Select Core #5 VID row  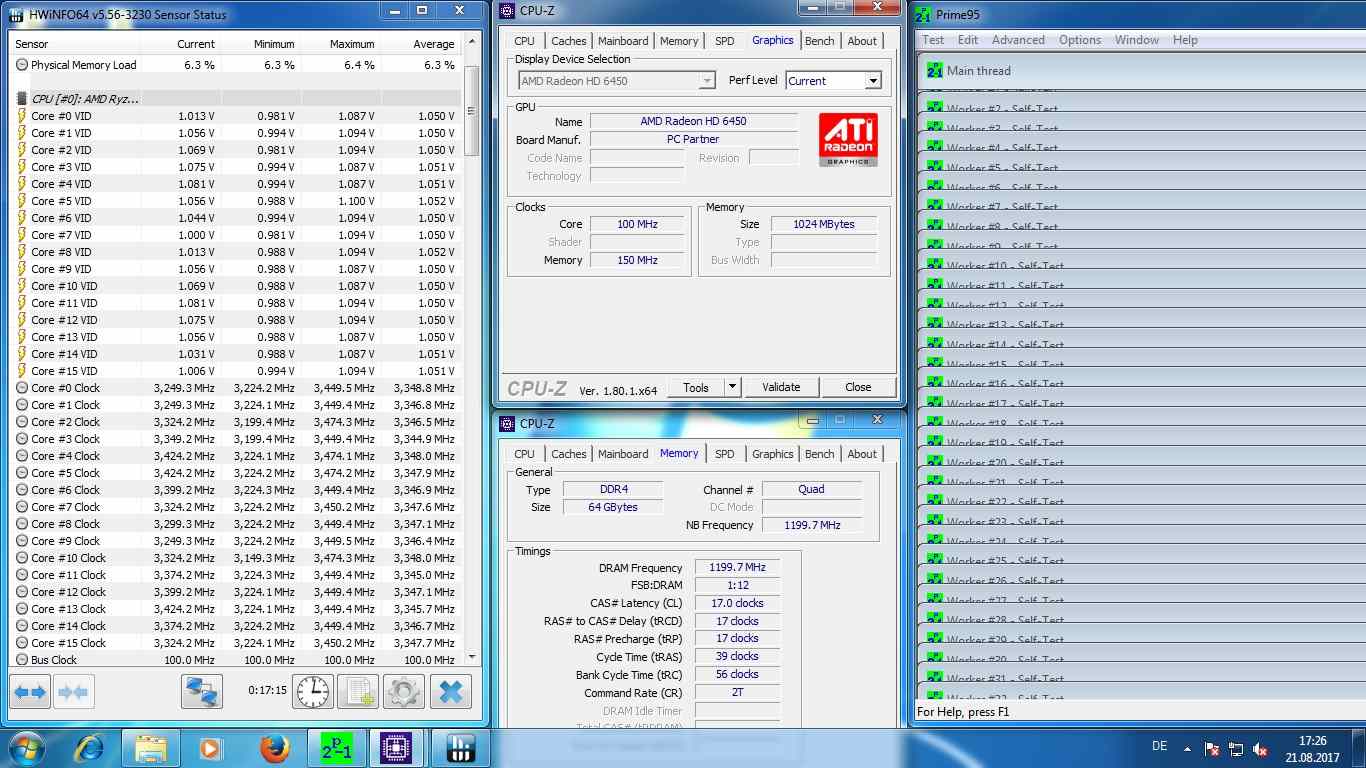click(x=236, y=201)
